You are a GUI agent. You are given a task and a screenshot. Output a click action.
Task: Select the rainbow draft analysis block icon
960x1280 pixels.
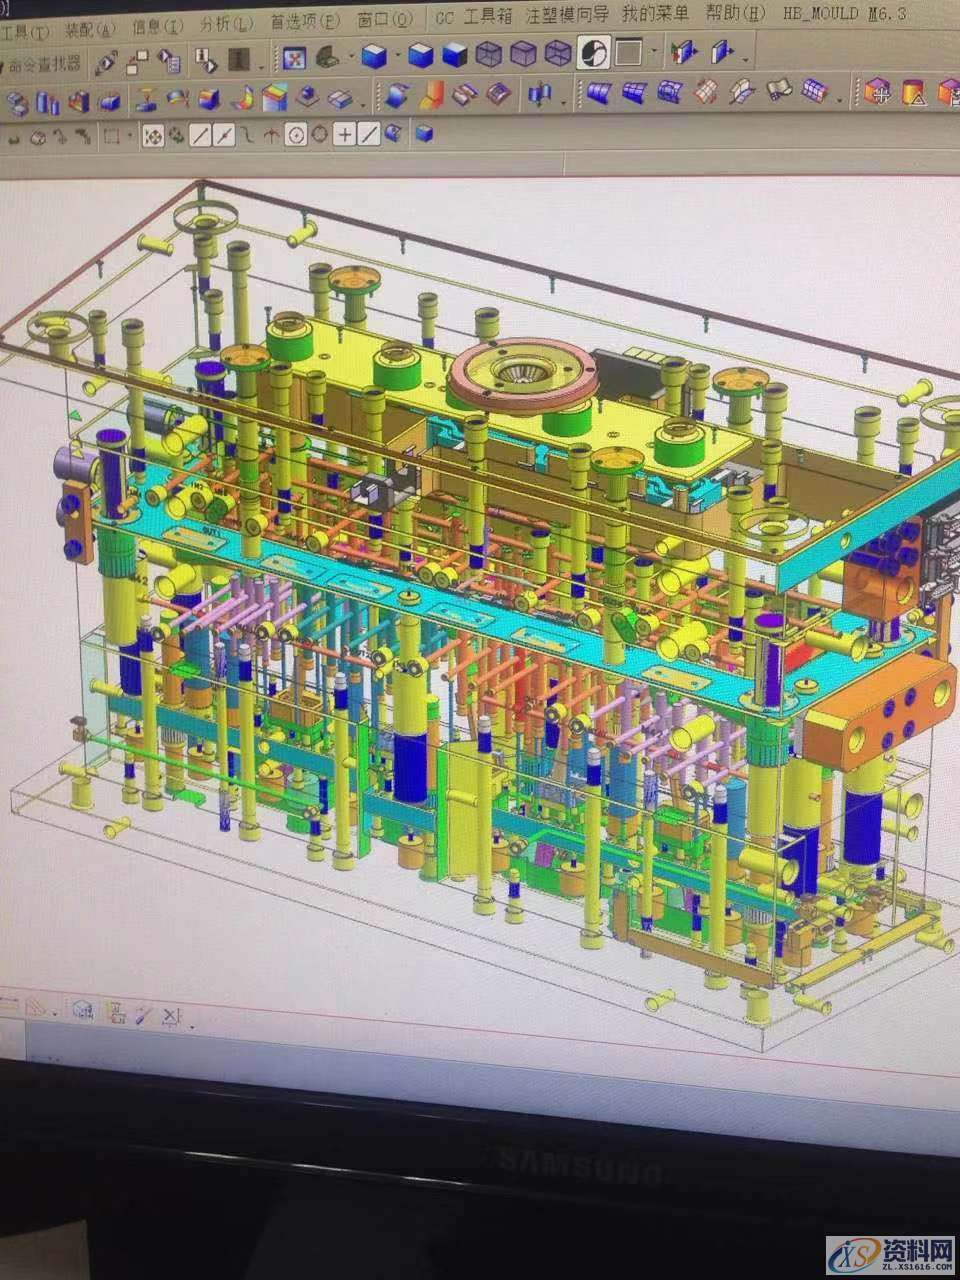(x=274, y=98)
